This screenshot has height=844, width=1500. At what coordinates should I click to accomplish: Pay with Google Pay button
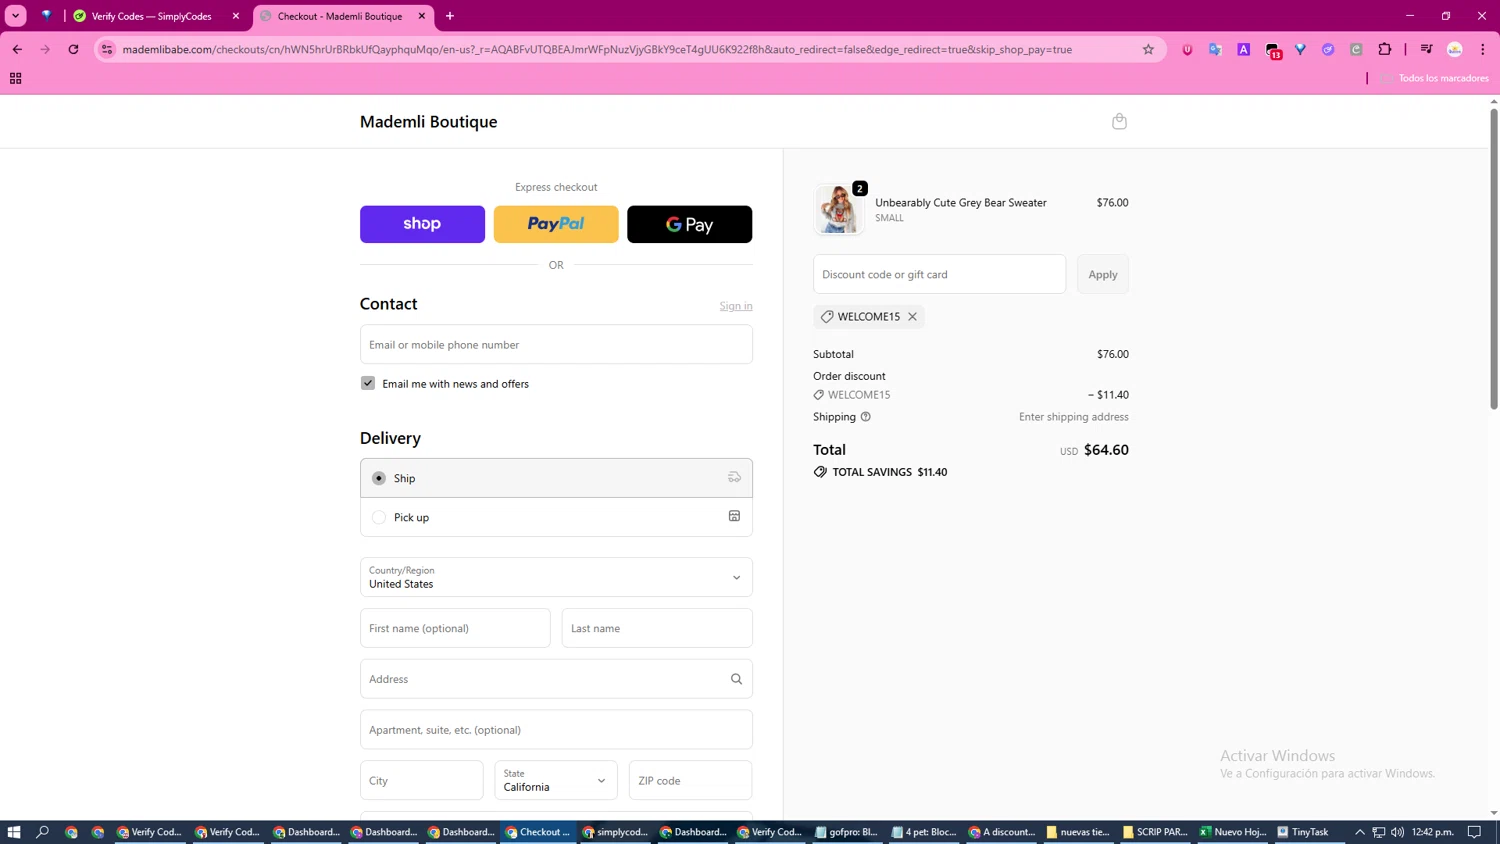tap(689, 224)
